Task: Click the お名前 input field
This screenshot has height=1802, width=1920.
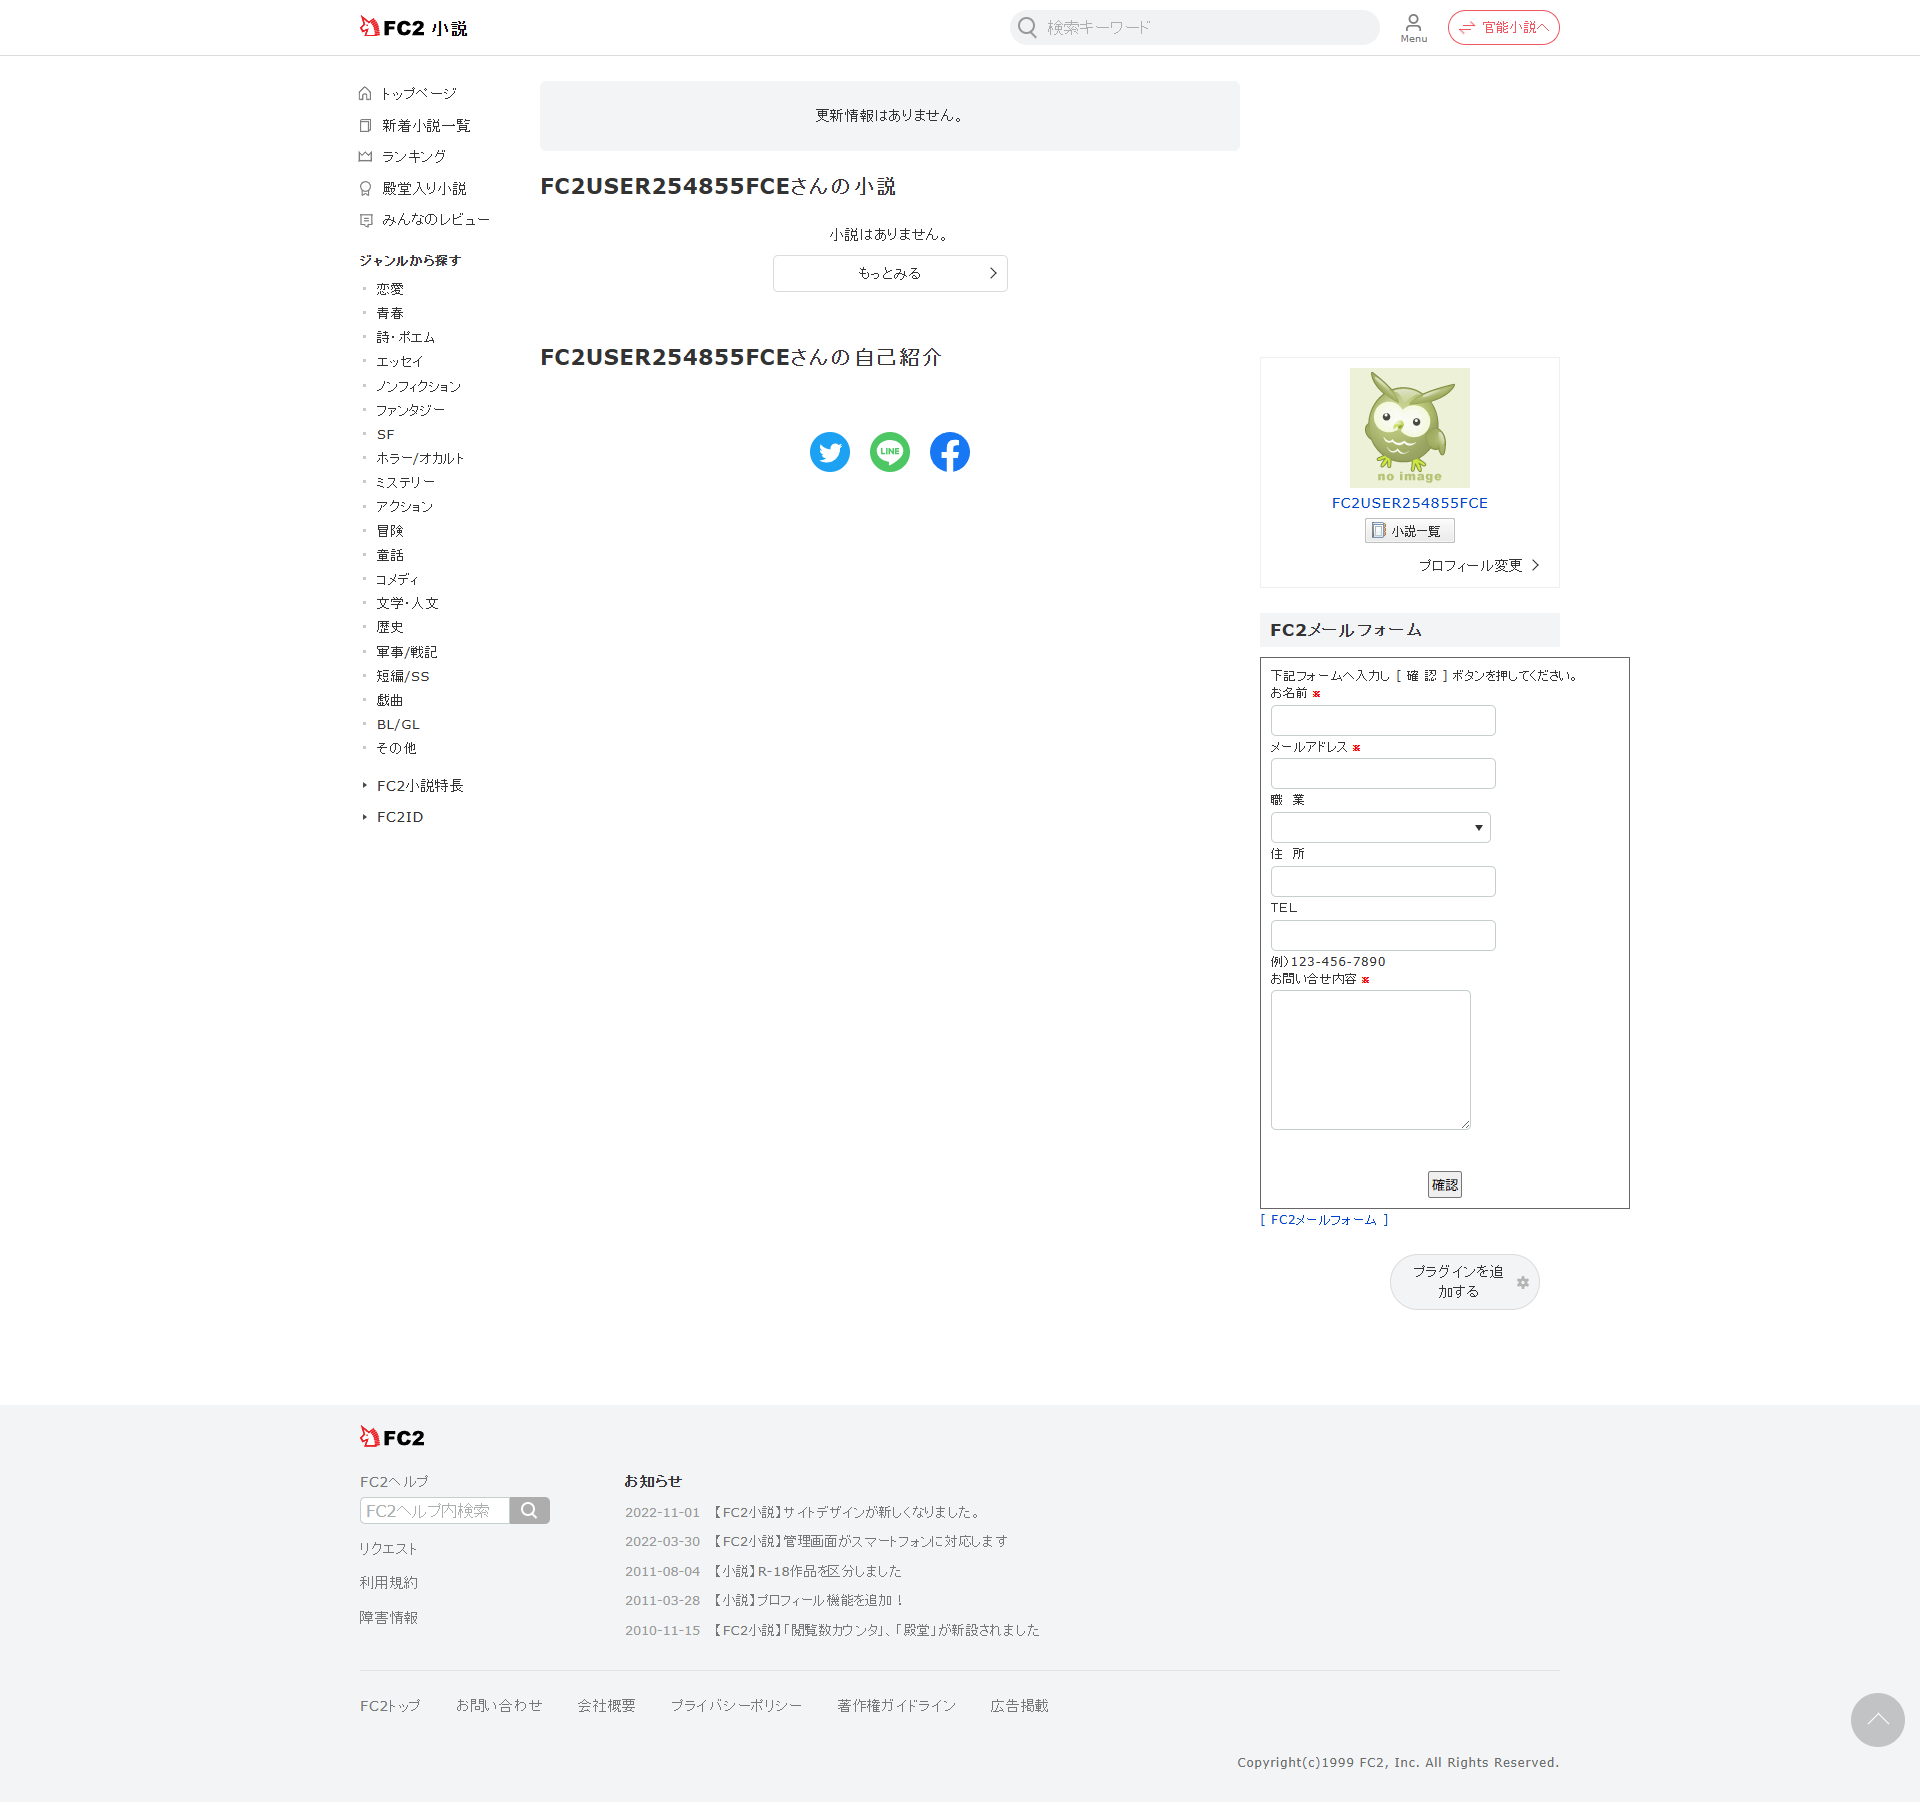Action: click(1382, 720)
